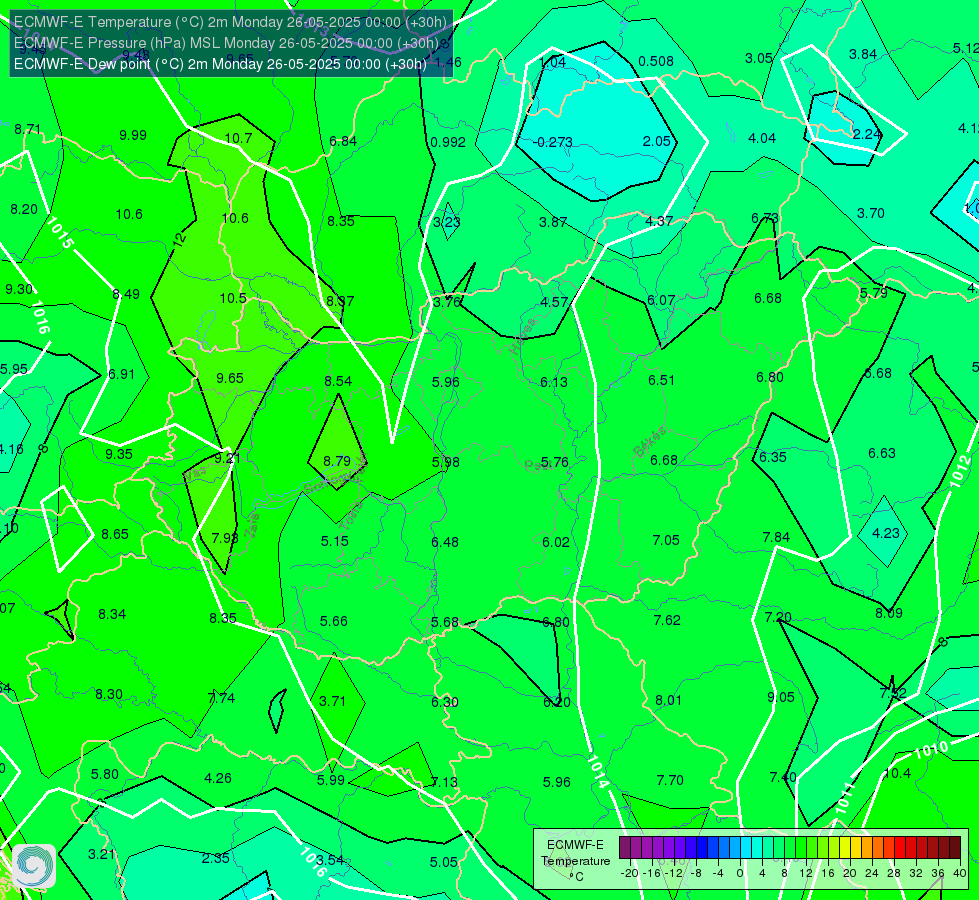
Task: Click the temperature value 10.5
Action: (x=233, y=298)
